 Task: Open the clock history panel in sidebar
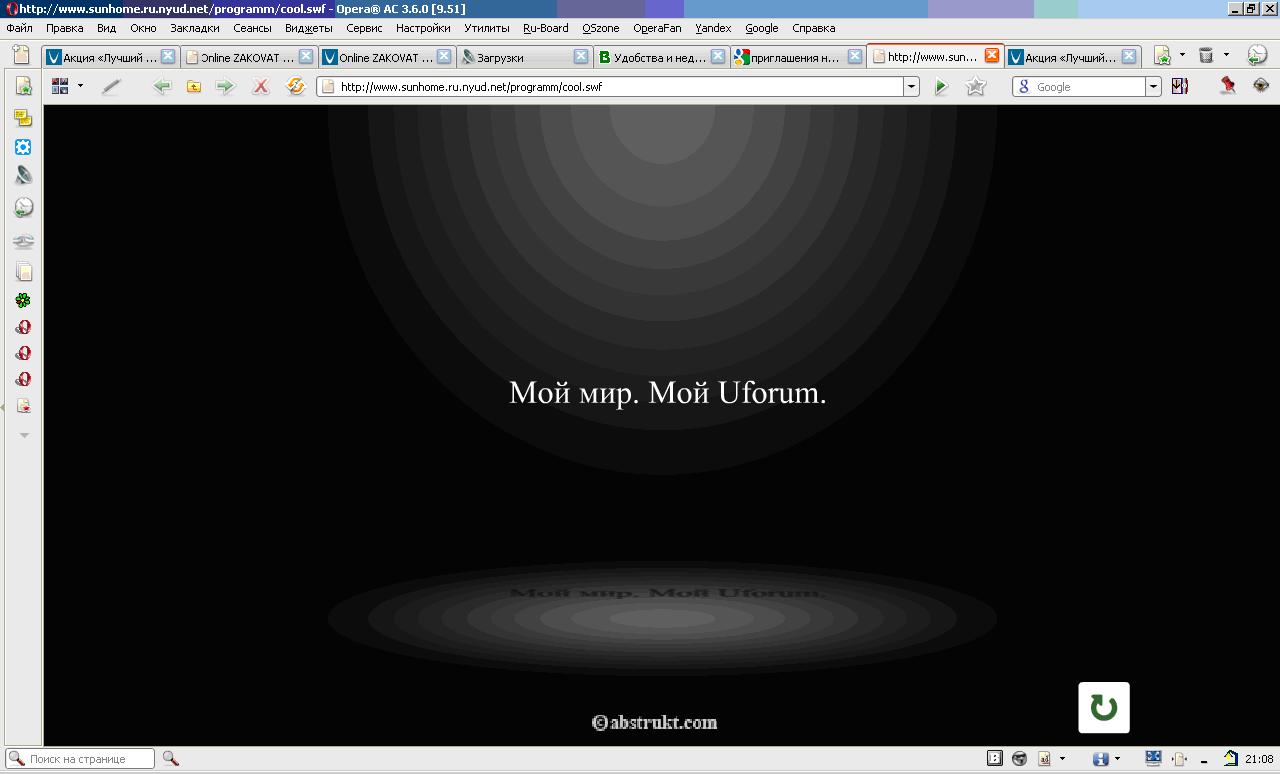click(23, 207)
